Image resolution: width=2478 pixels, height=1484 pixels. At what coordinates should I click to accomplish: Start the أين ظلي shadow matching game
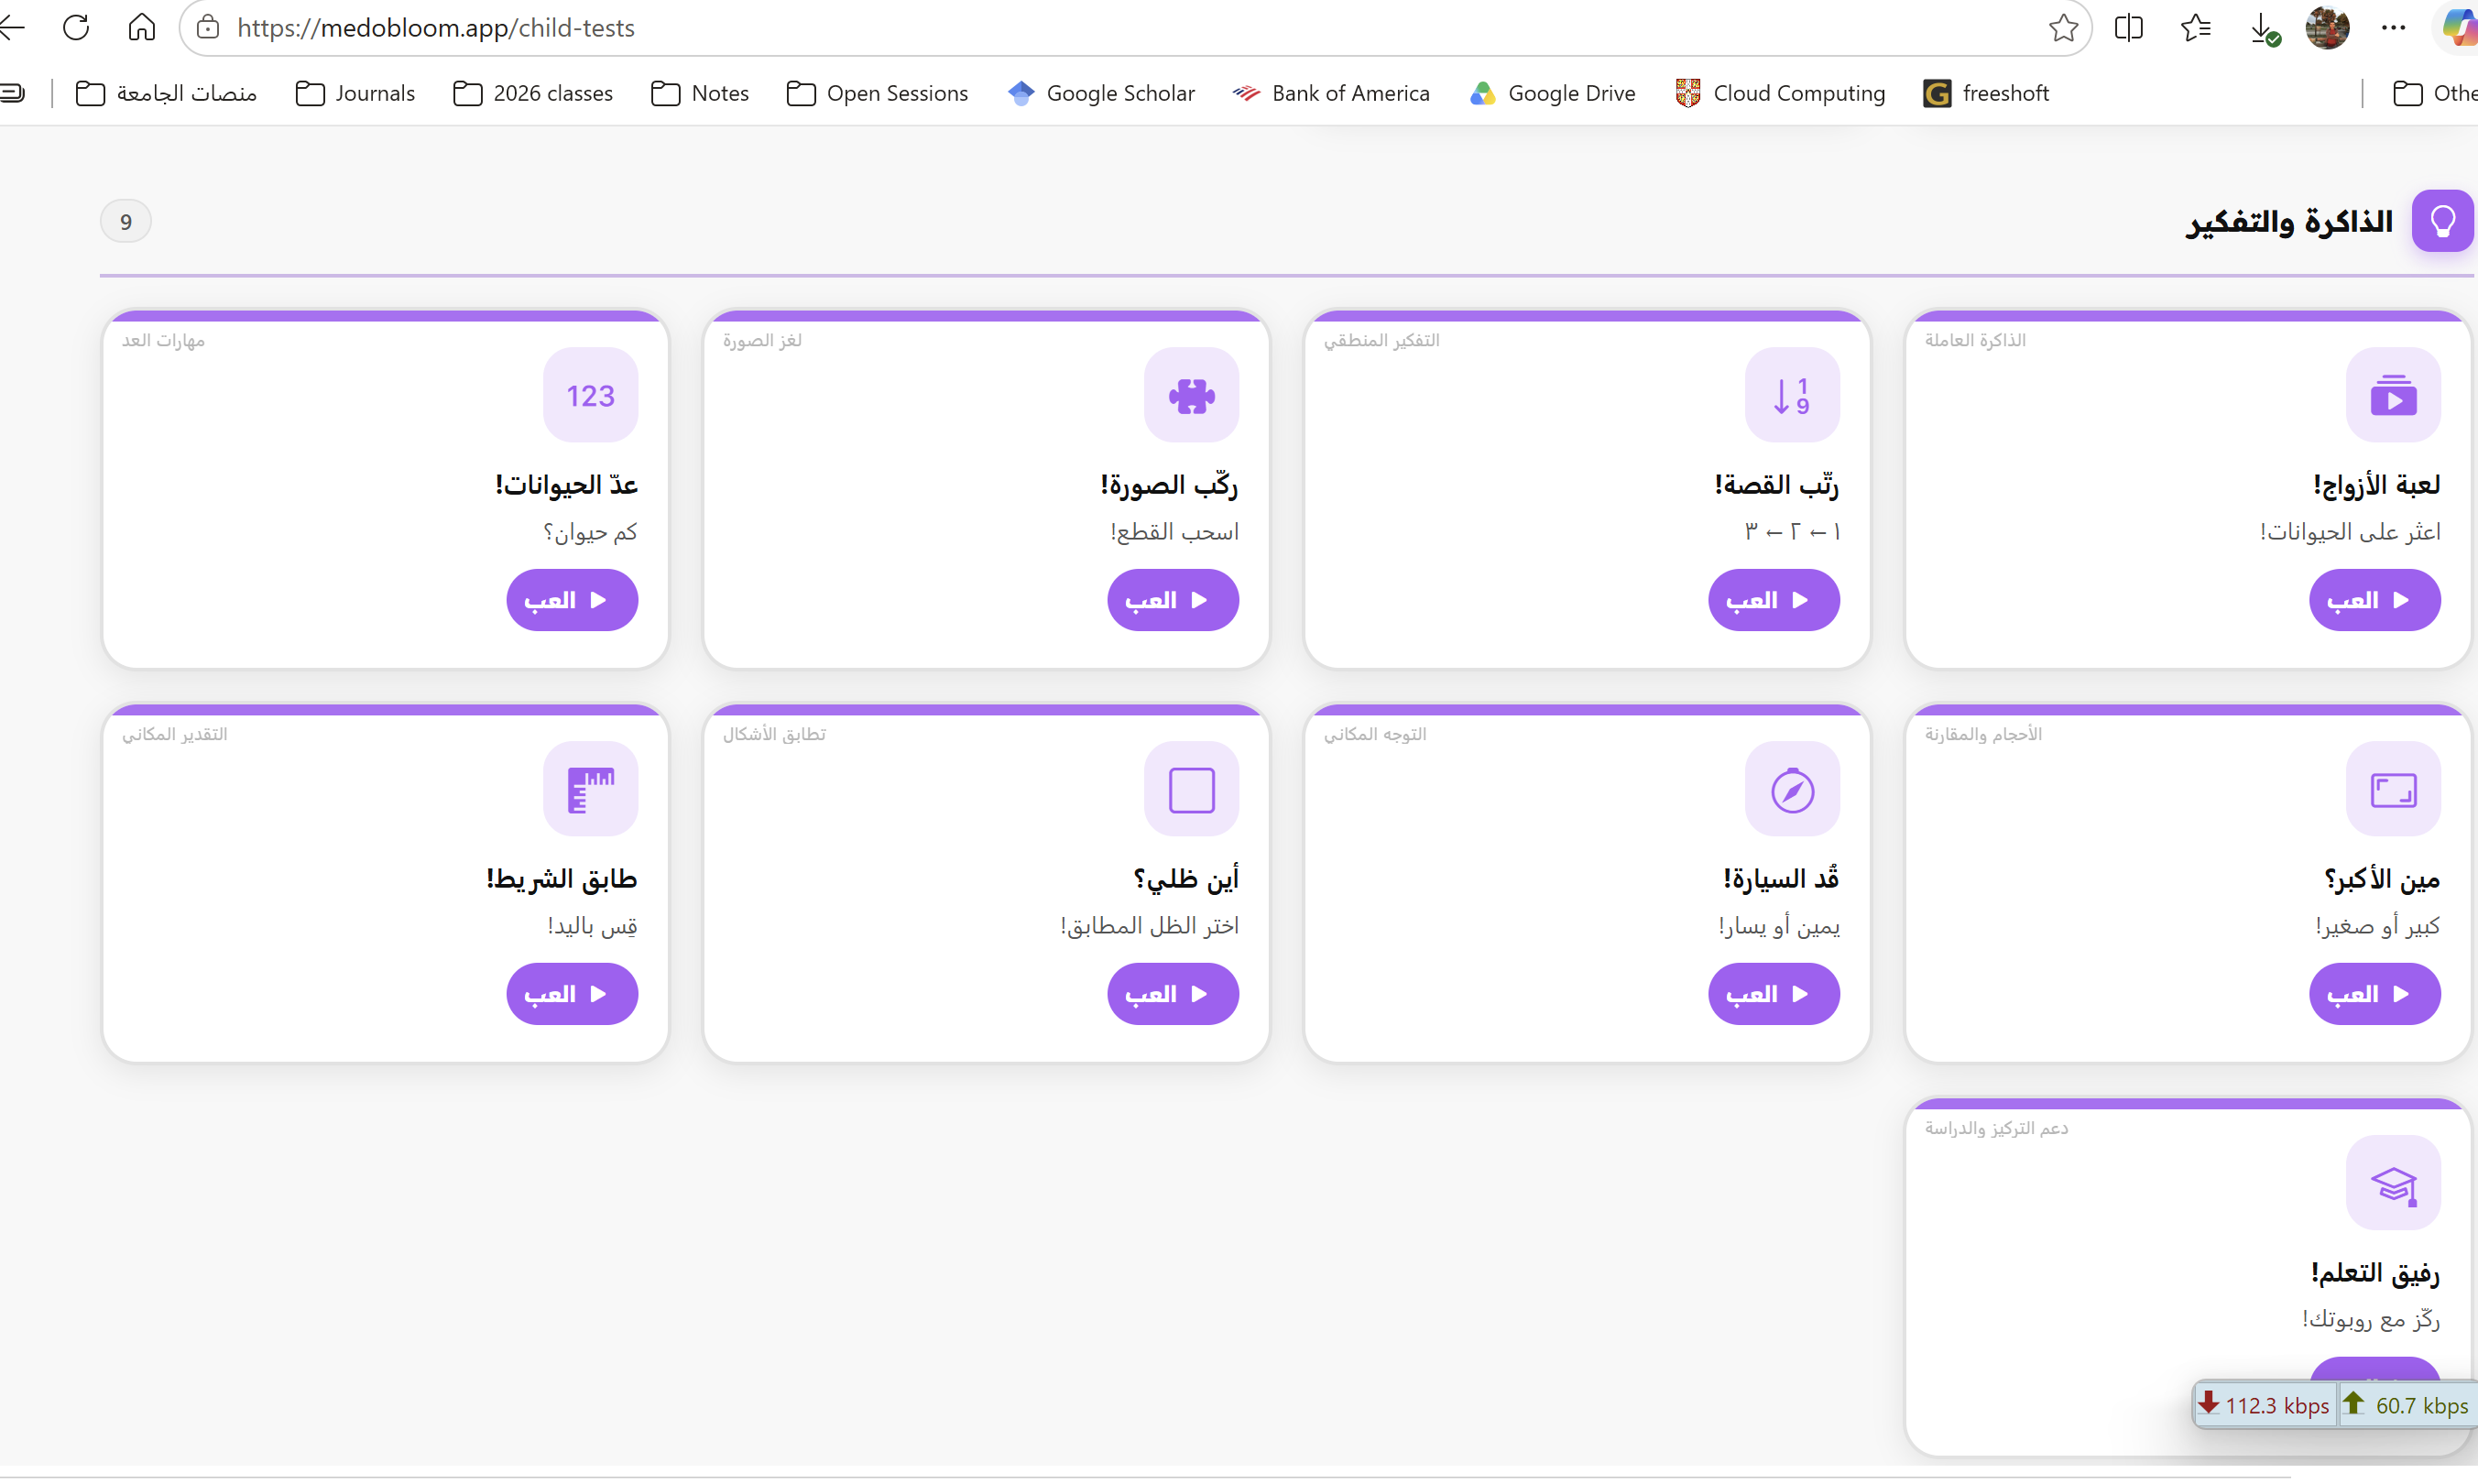click(1173, 994)
